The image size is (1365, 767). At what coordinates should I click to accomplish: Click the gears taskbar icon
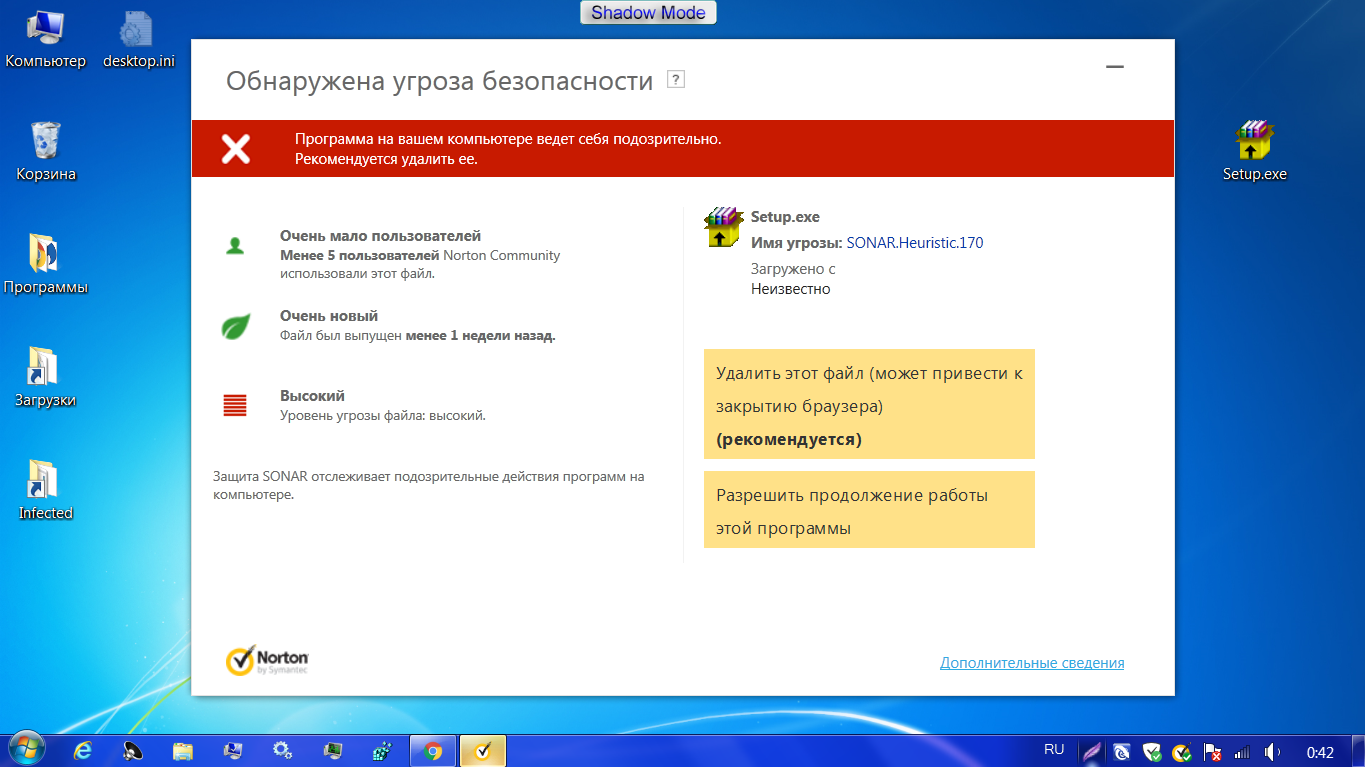point(283,751)
